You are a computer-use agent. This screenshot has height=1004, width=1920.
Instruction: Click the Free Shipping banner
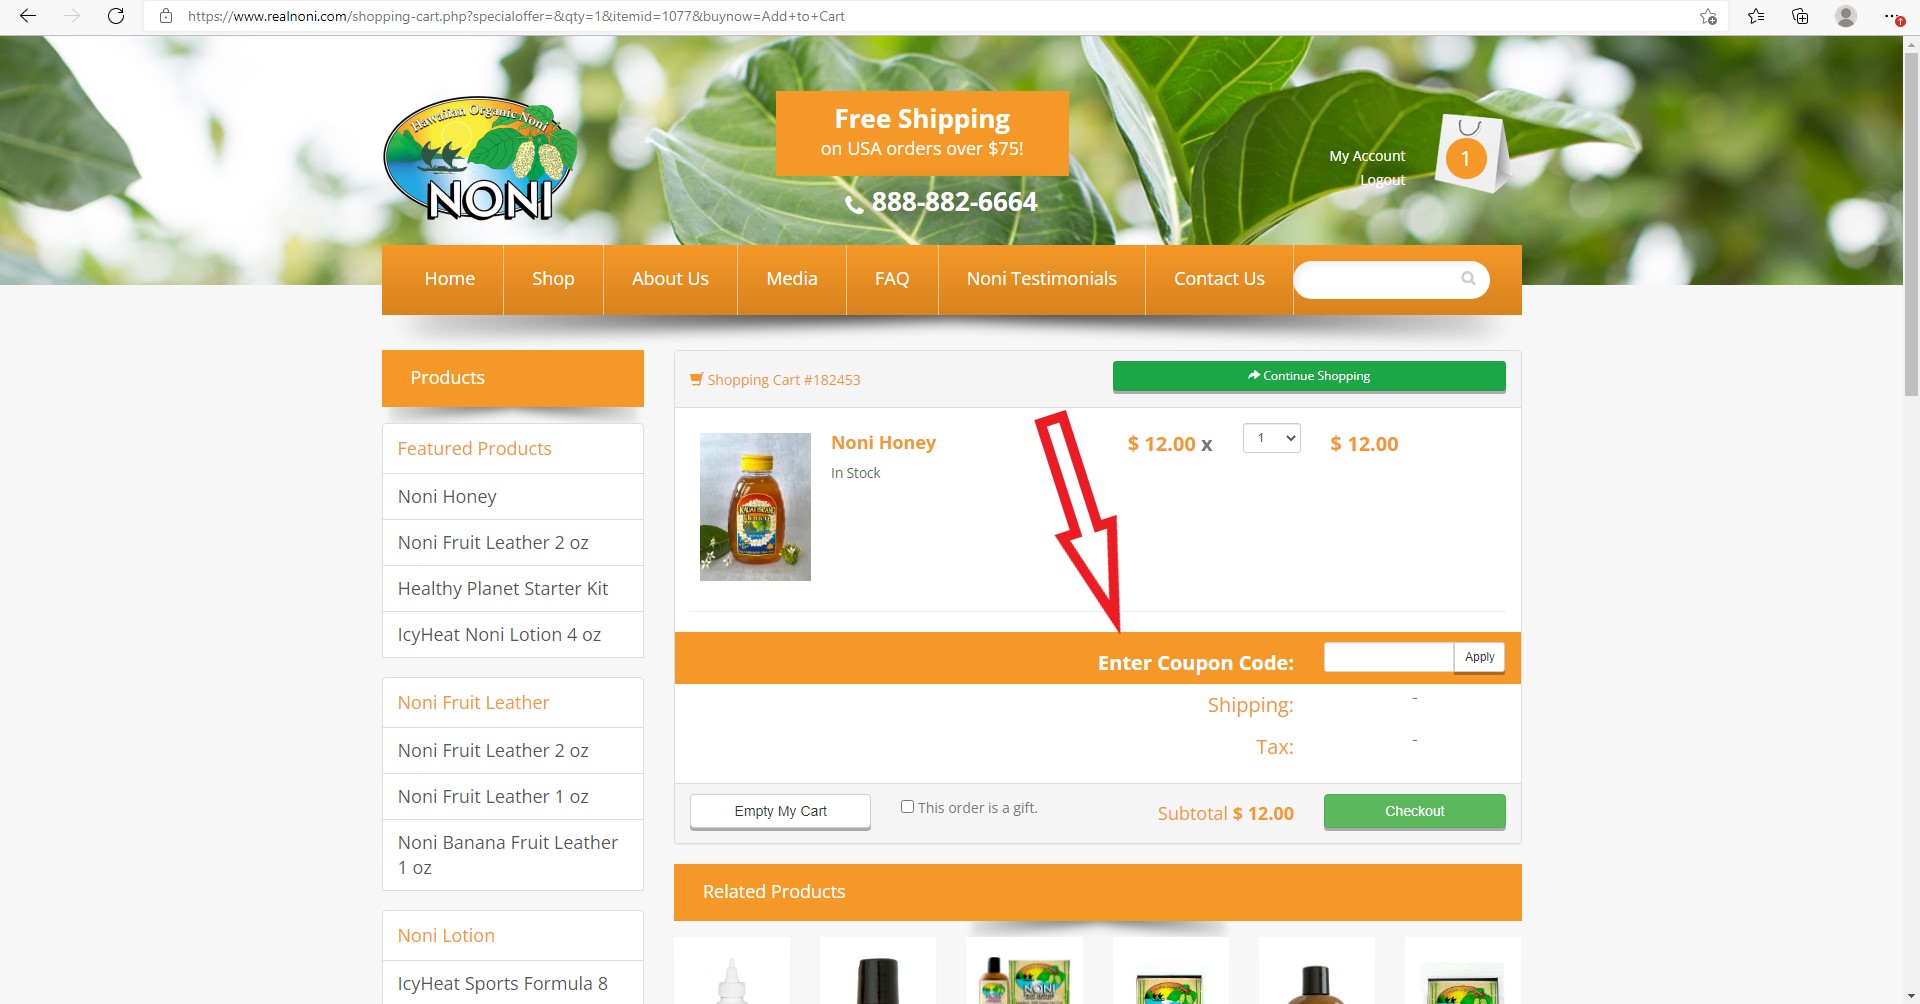tap(922, 134)
